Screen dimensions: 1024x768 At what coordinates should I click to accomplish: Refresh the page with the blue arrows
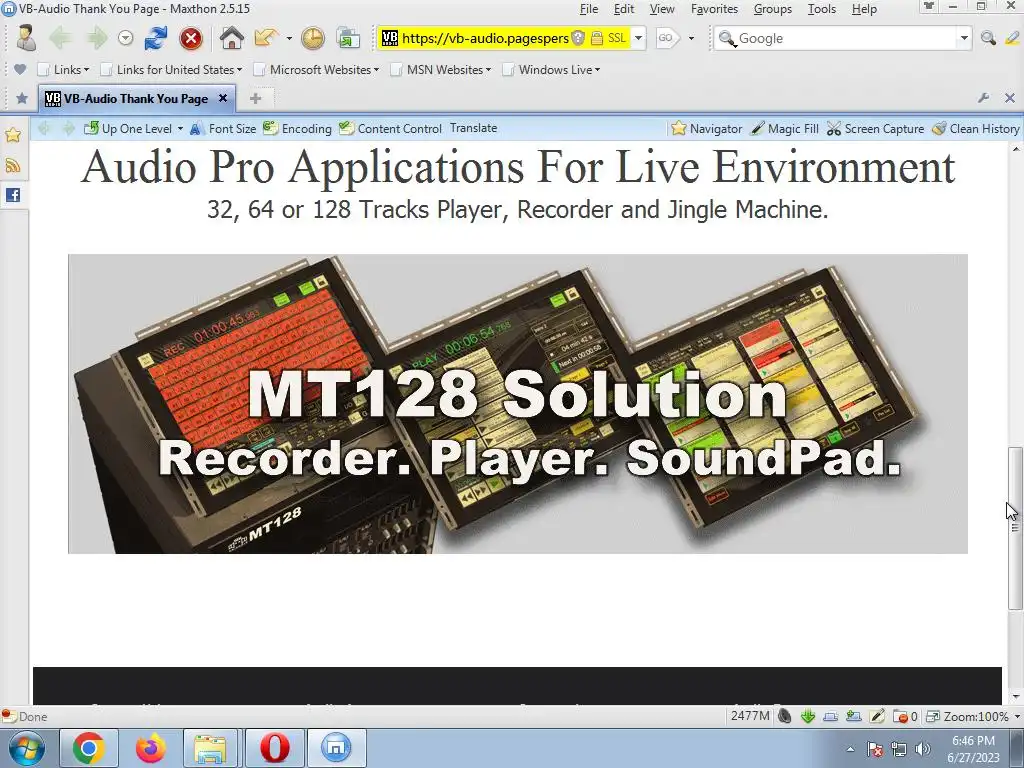[155, 38]
